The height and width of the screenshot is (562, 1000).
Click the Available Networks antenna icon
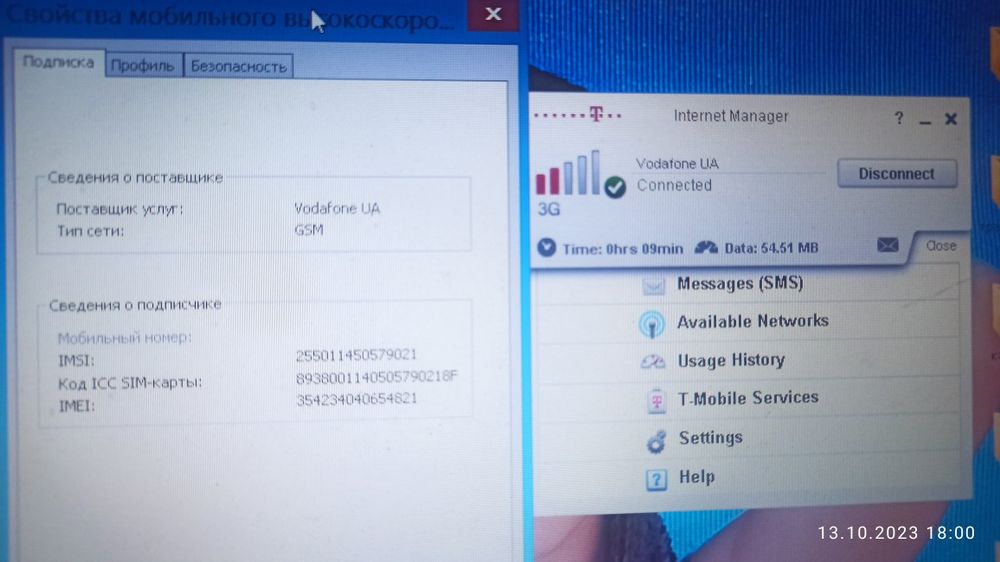[652, 323]
